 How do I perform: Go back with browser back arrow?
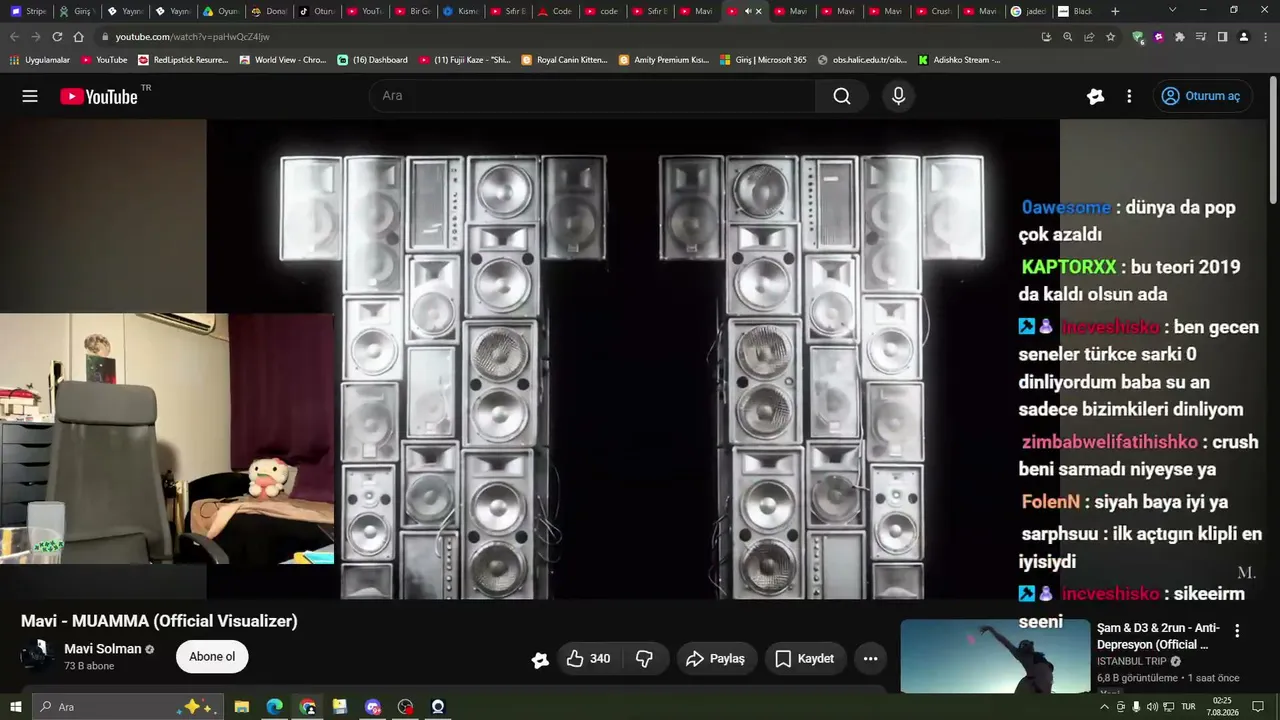14,37
